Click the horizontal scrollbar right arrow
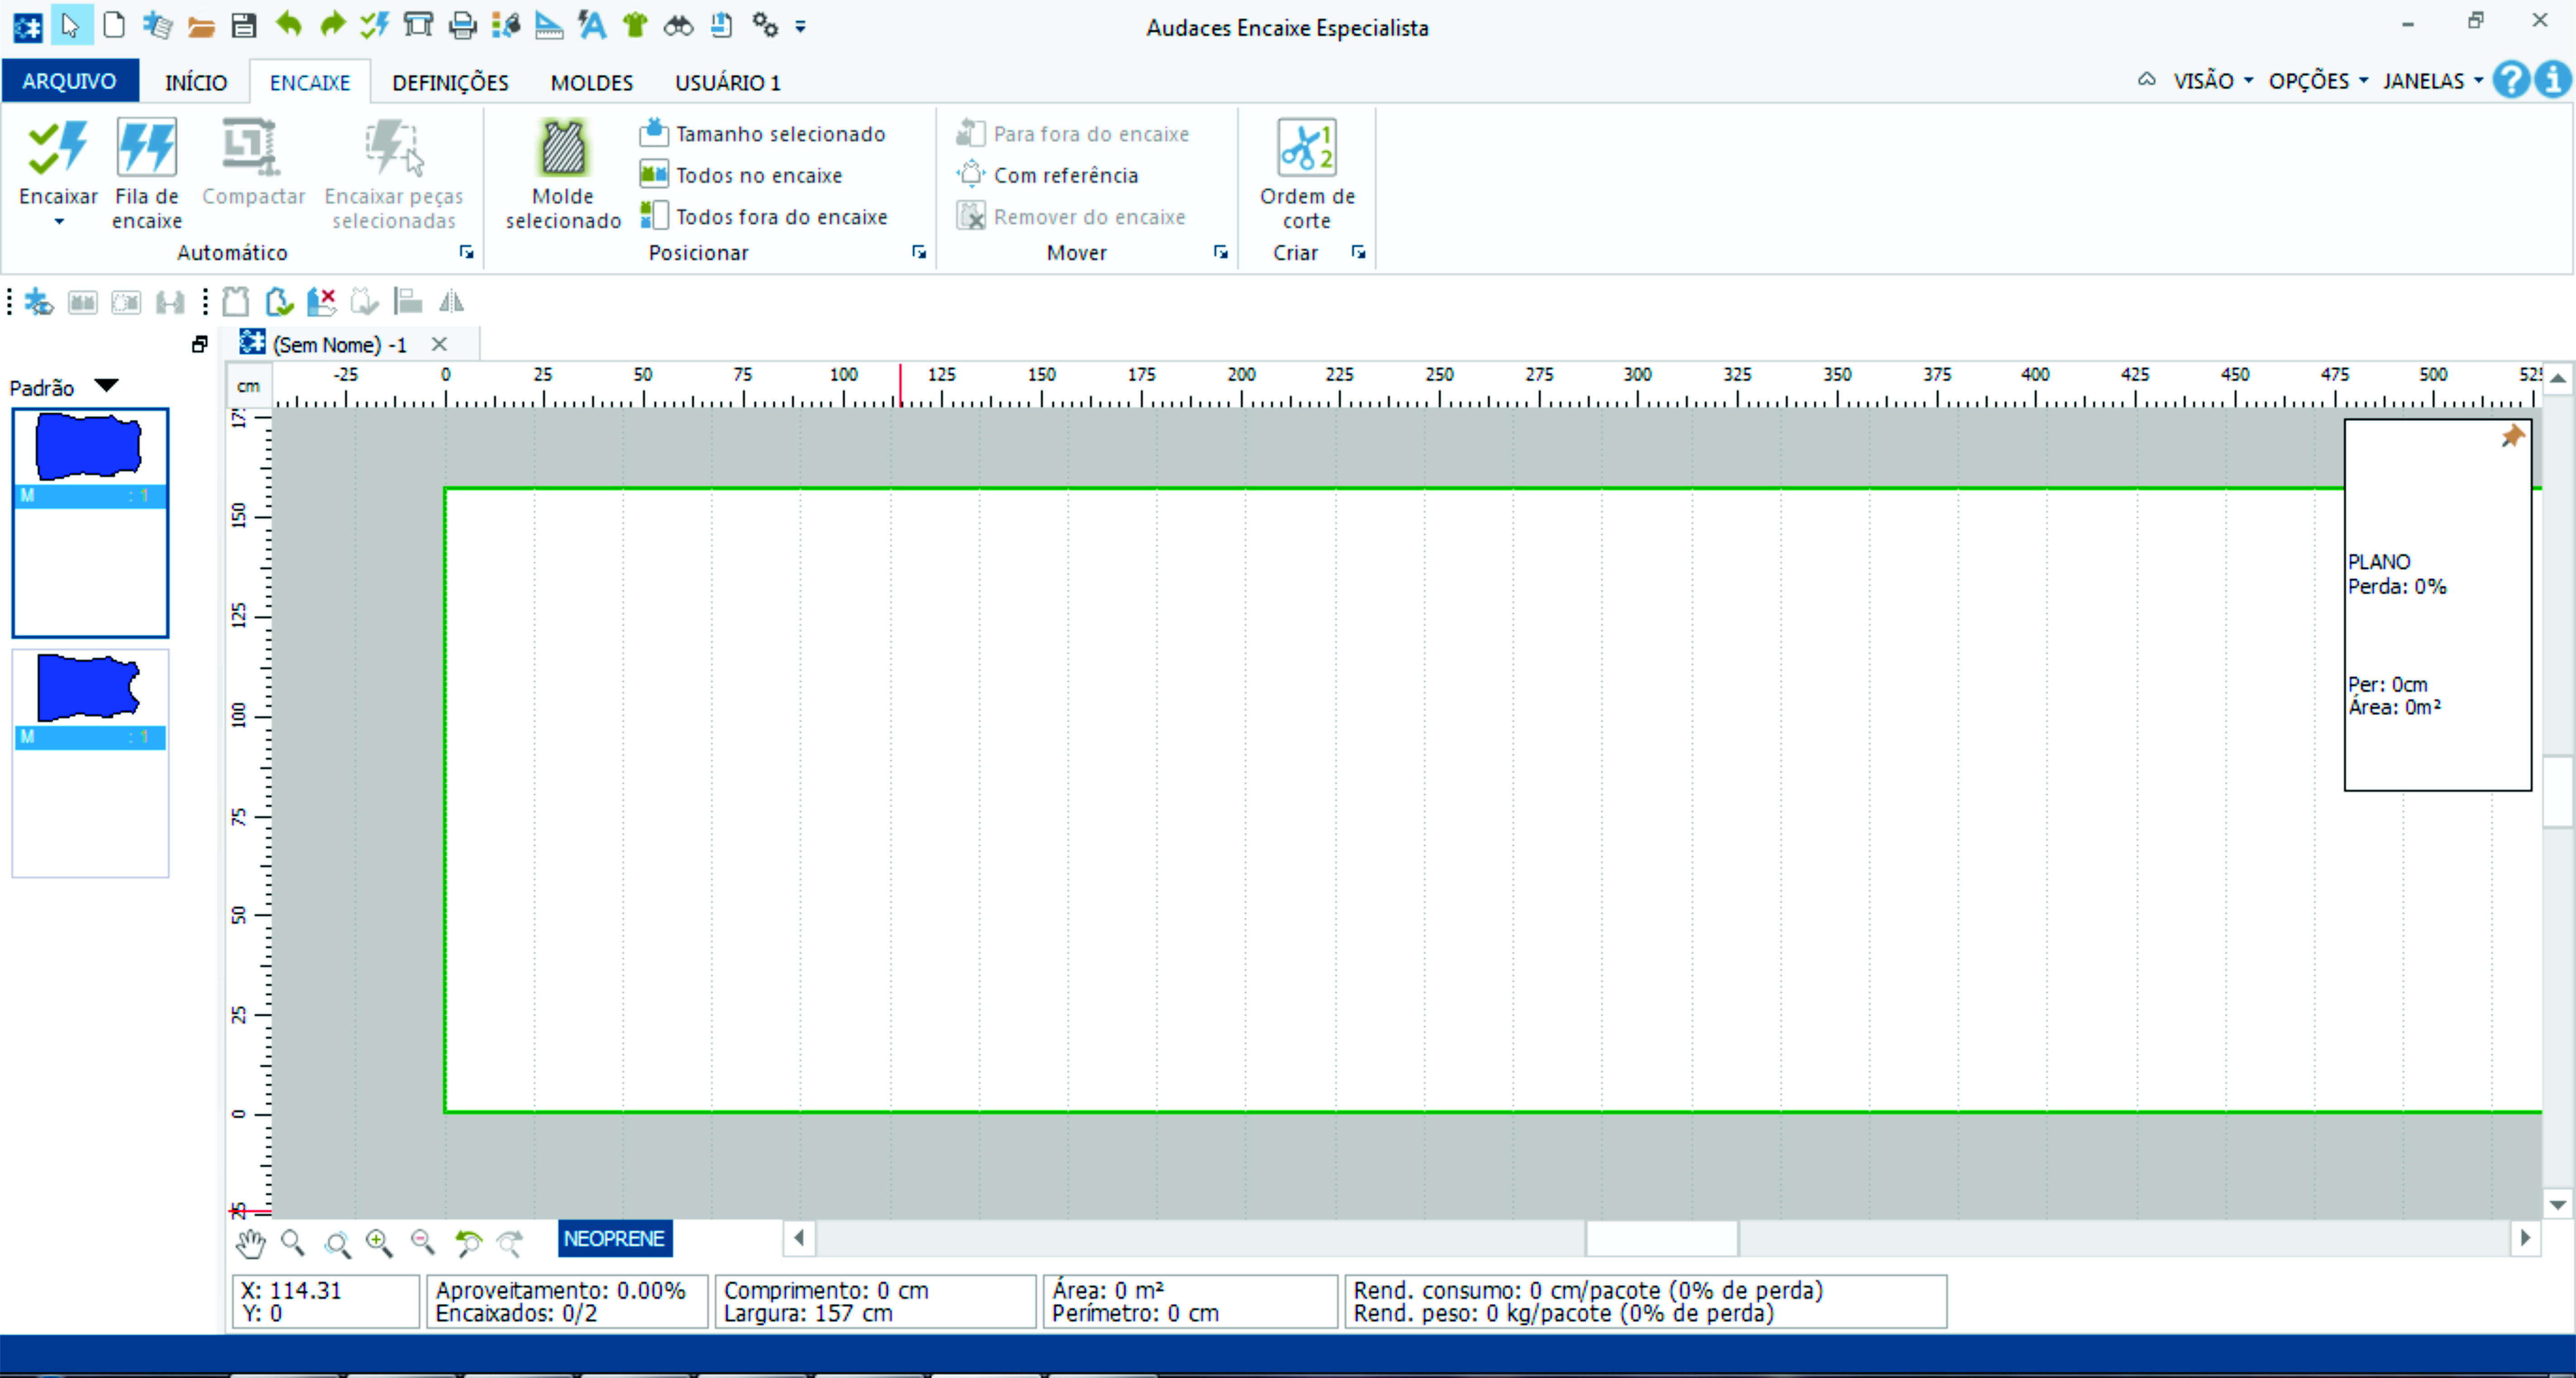Screen dimensions: 2576x1378 (x=2525, y=1238)
